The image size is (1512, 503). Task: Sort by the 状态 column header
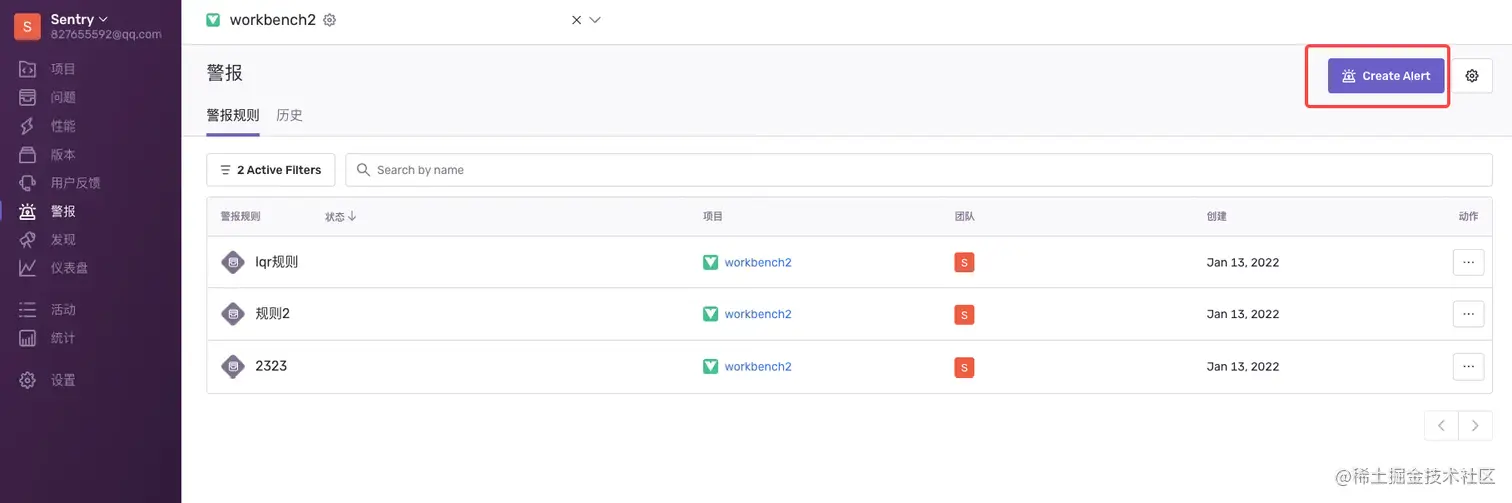coord(340,216)
